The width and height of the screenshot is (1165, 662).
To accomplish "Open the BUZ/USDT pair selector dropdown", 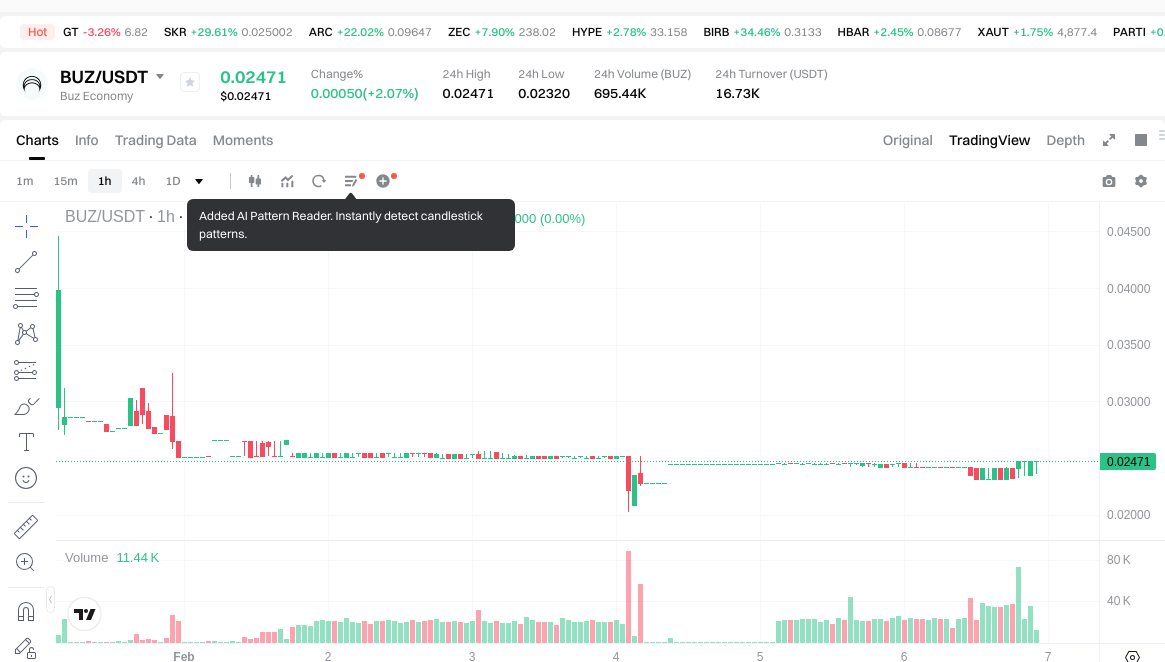I will click(160, 77).
